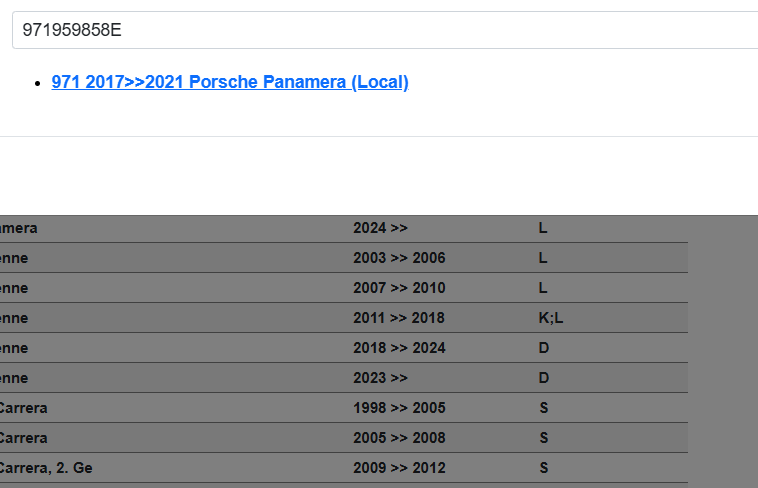Click the "2007 >> 2010" year cell
The width and height of the screenshot is (758, 488).
tap(399, 288)
